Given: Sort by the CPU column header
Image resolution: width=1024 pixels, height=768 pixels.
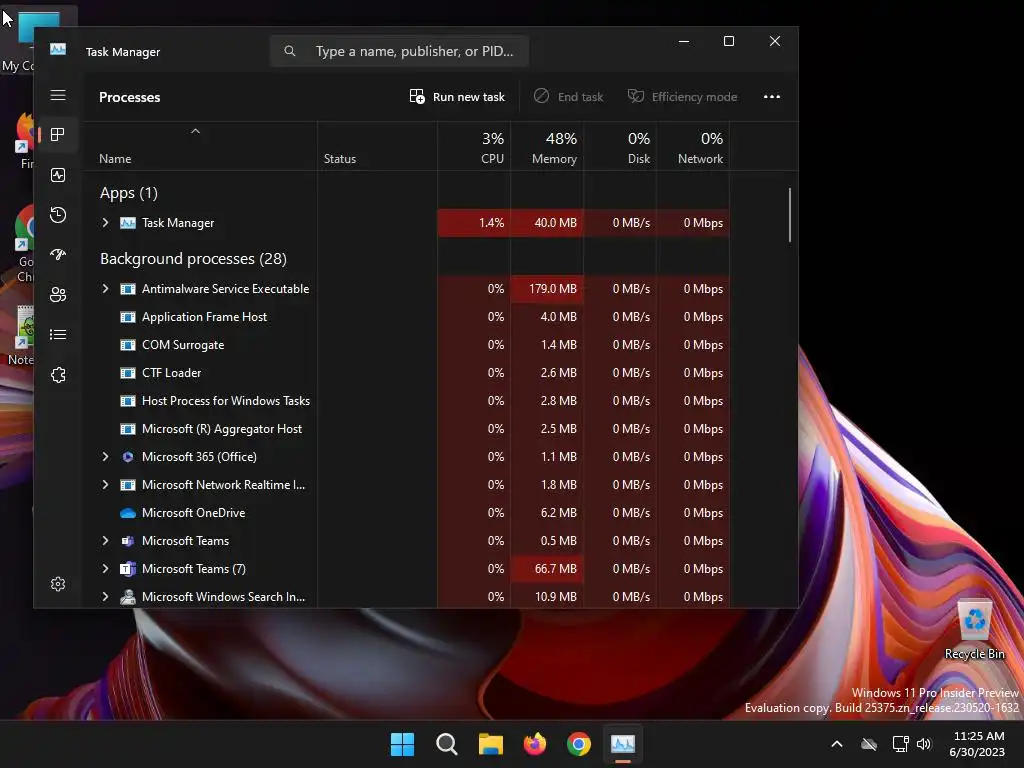Looking at the screenshot, I should (x=474, y=148).
